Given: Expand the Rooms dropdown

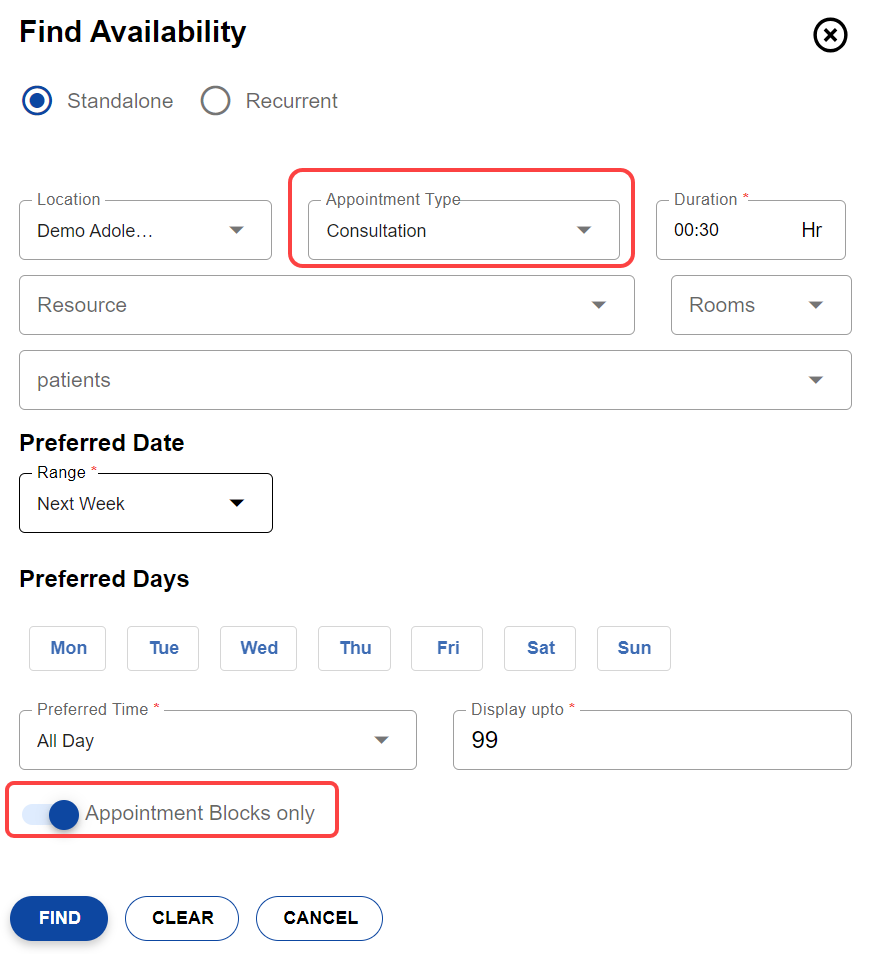Looking at the screenshot, I should 760,305.
